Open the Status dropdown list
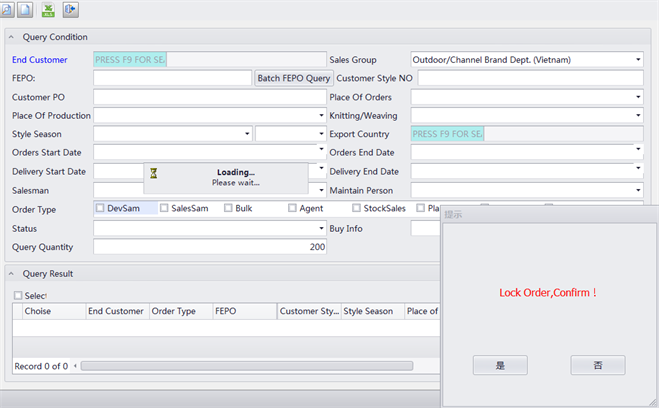The image size is (659, 408). 319,229
